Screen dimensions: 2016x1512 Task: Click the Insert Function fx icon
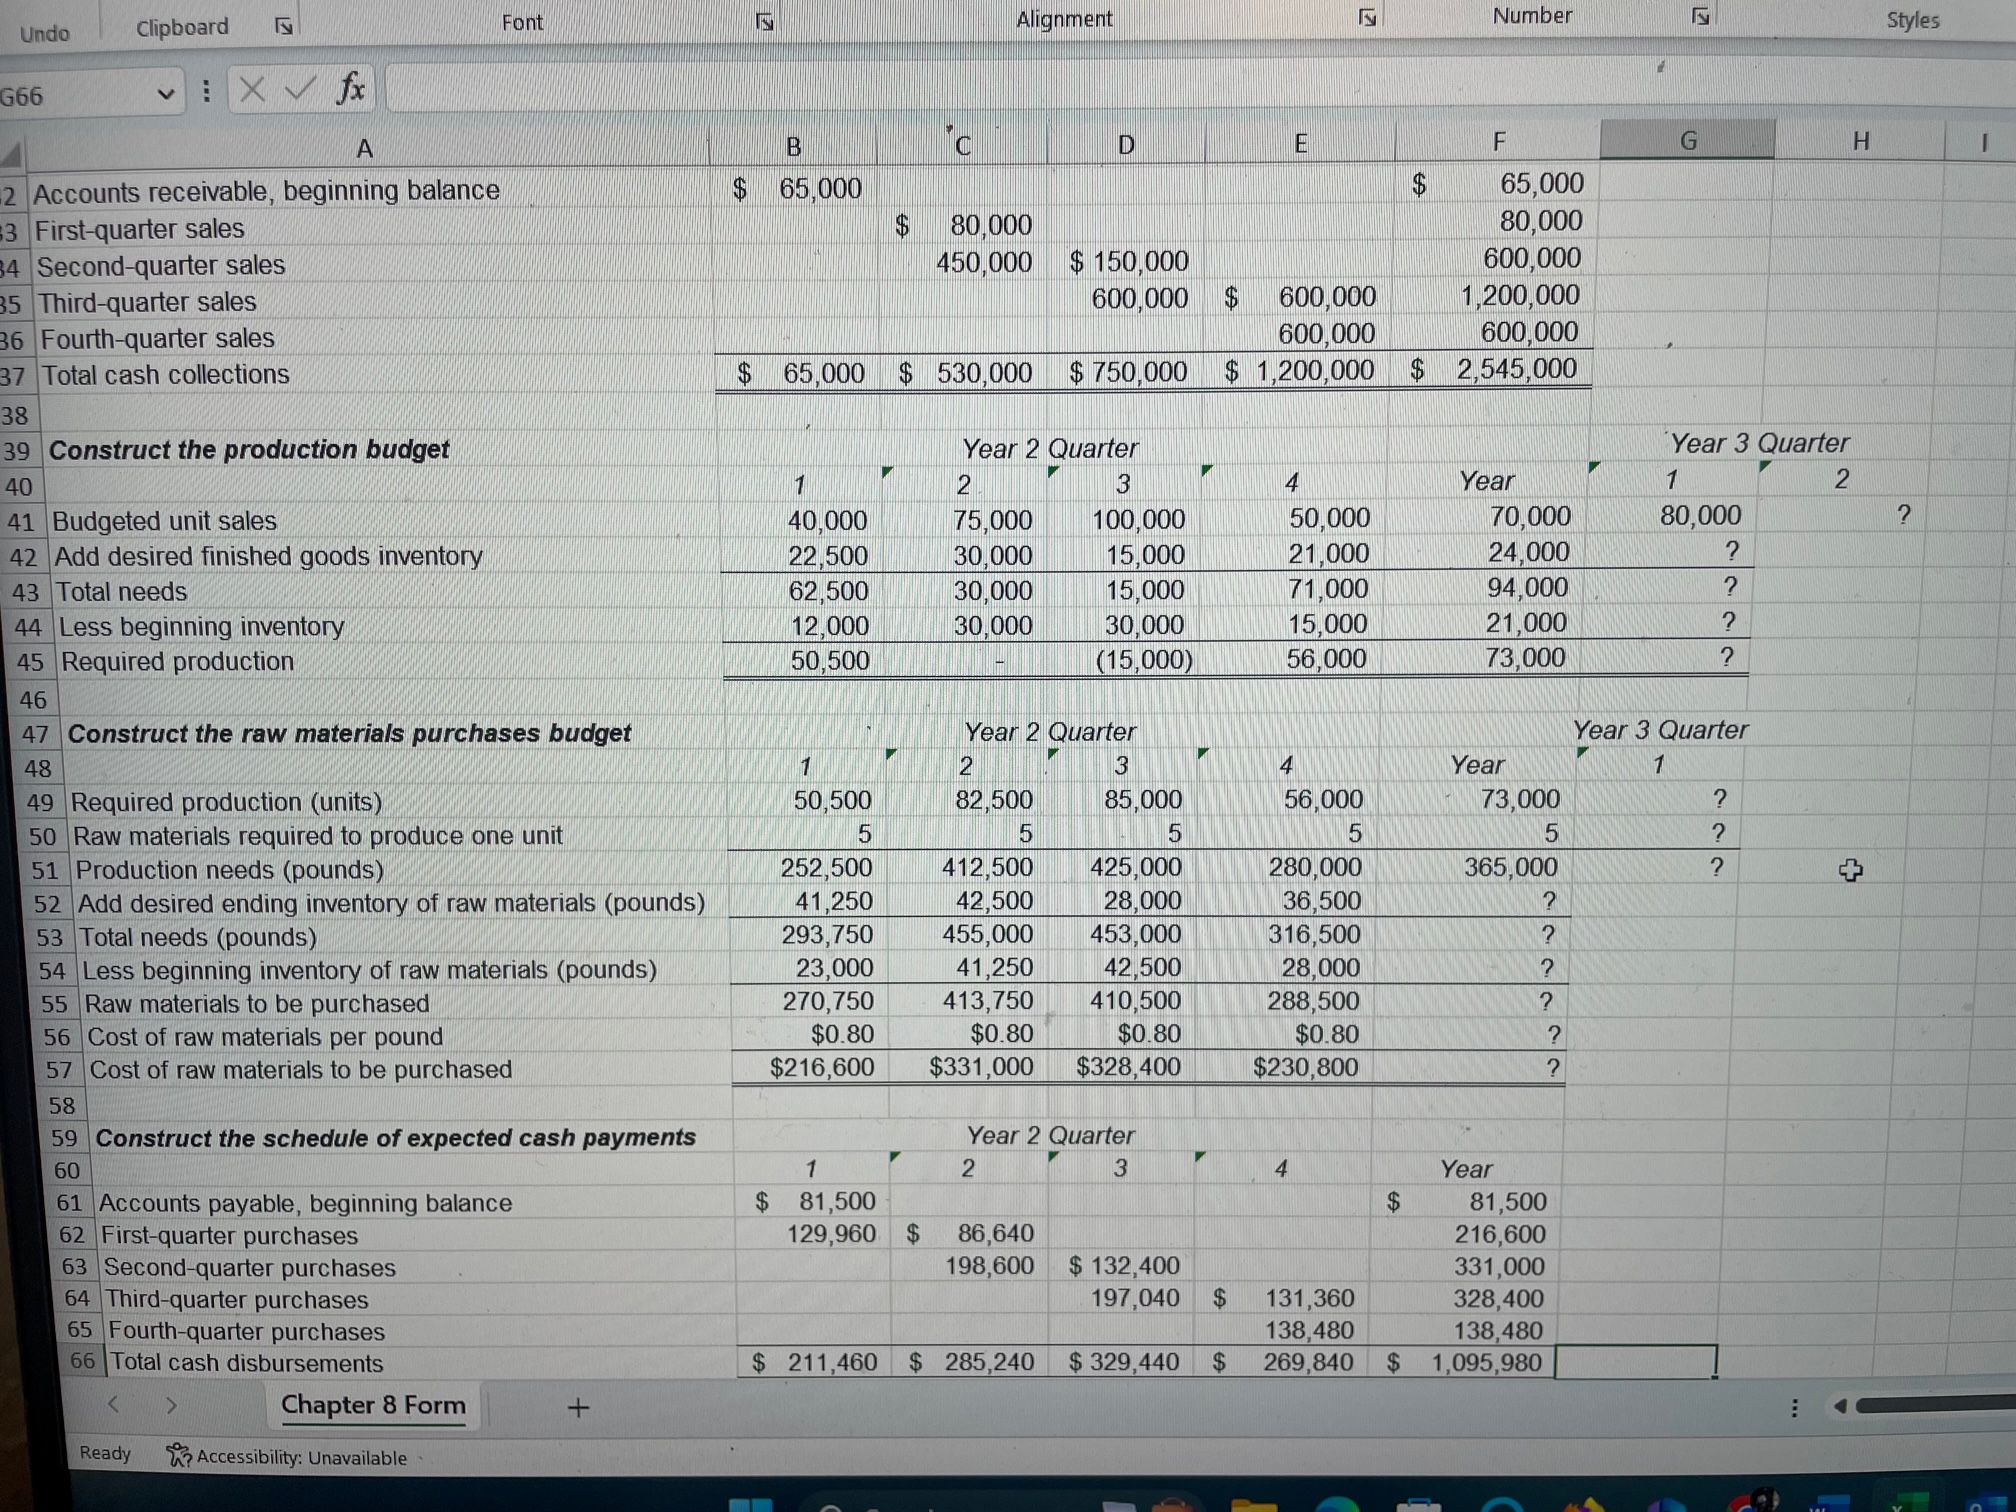pyautogui.click(x=350, y=90)
